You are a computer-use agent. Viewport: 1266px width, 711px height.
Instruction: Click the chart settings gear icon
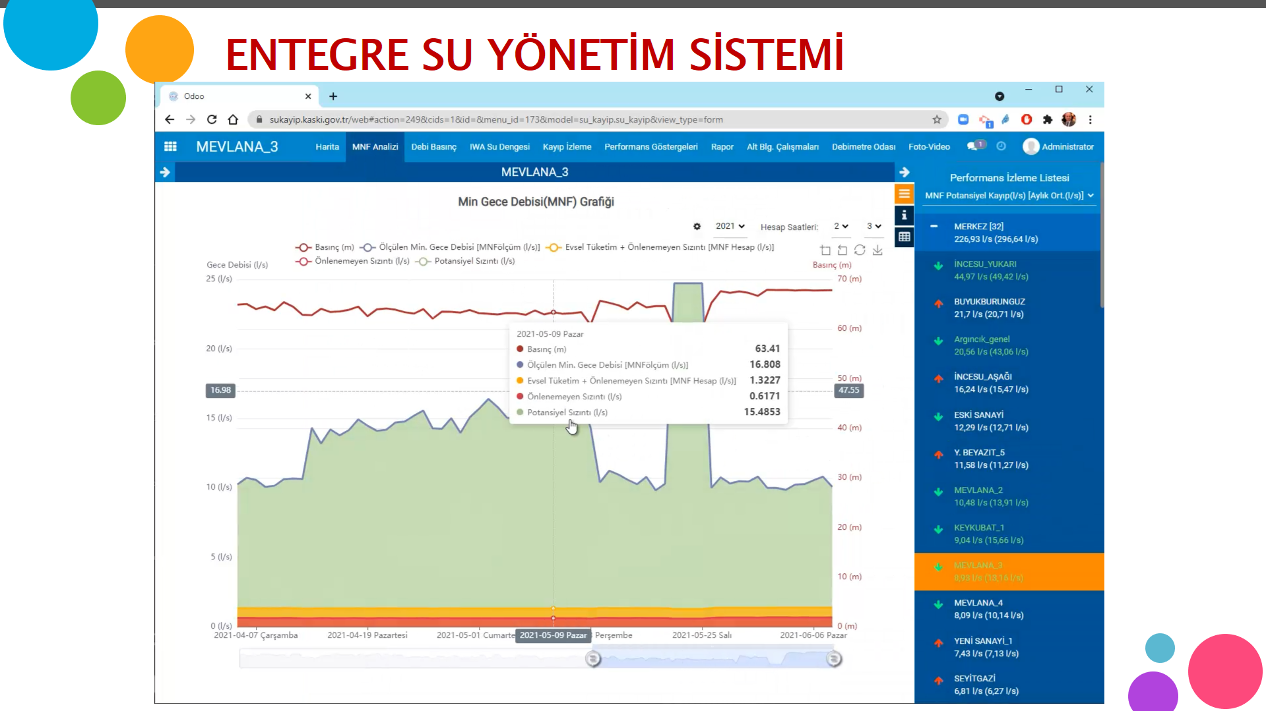(697, 227)
